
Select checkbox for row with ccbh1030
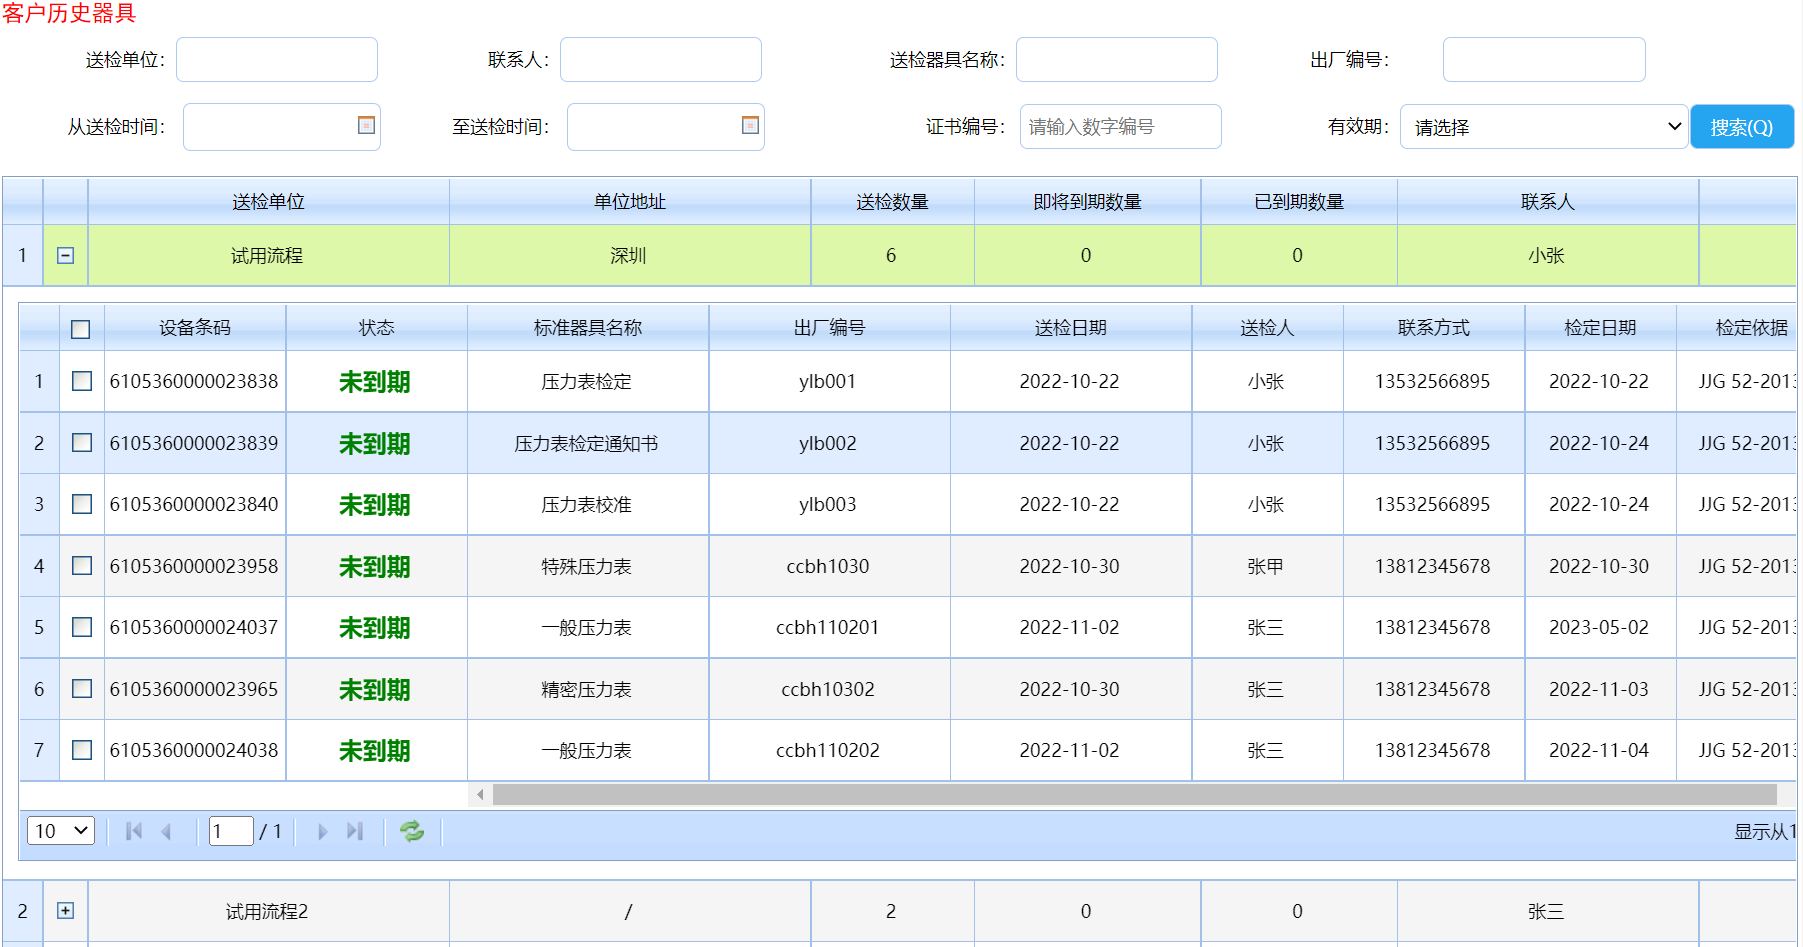click(x=82, y=566)
